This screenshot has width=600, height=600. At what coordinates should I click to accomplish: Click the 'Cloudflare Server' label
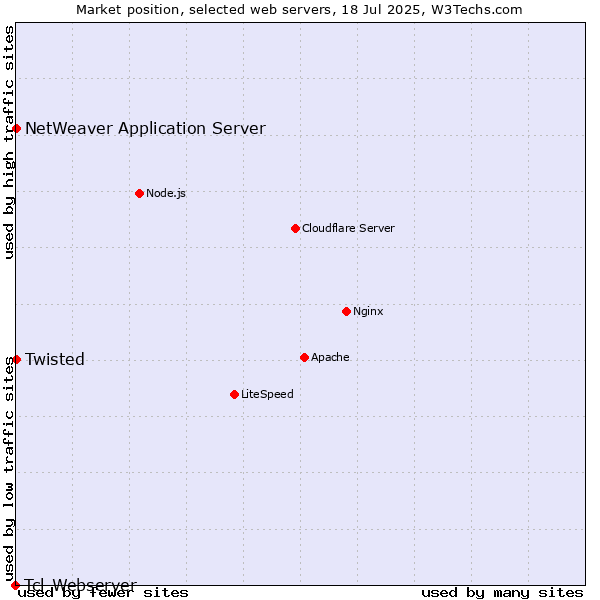(x=348, y=228)
